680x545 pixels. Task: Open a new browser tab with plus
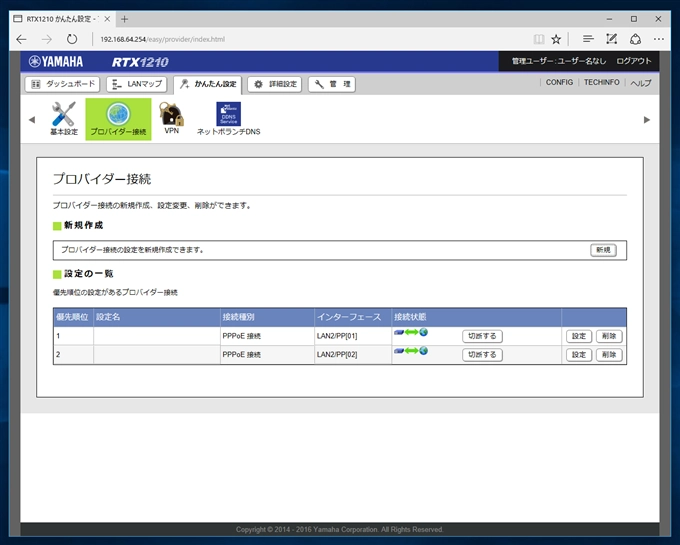(x=124, y=19)
